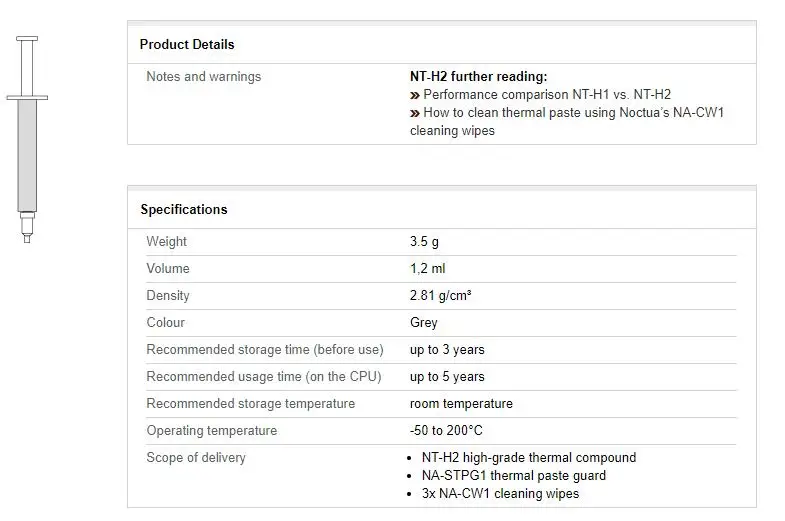Click the "Density" specification label
The height and width of the screenshot is (521, 785).
click(x=168, y=295)
